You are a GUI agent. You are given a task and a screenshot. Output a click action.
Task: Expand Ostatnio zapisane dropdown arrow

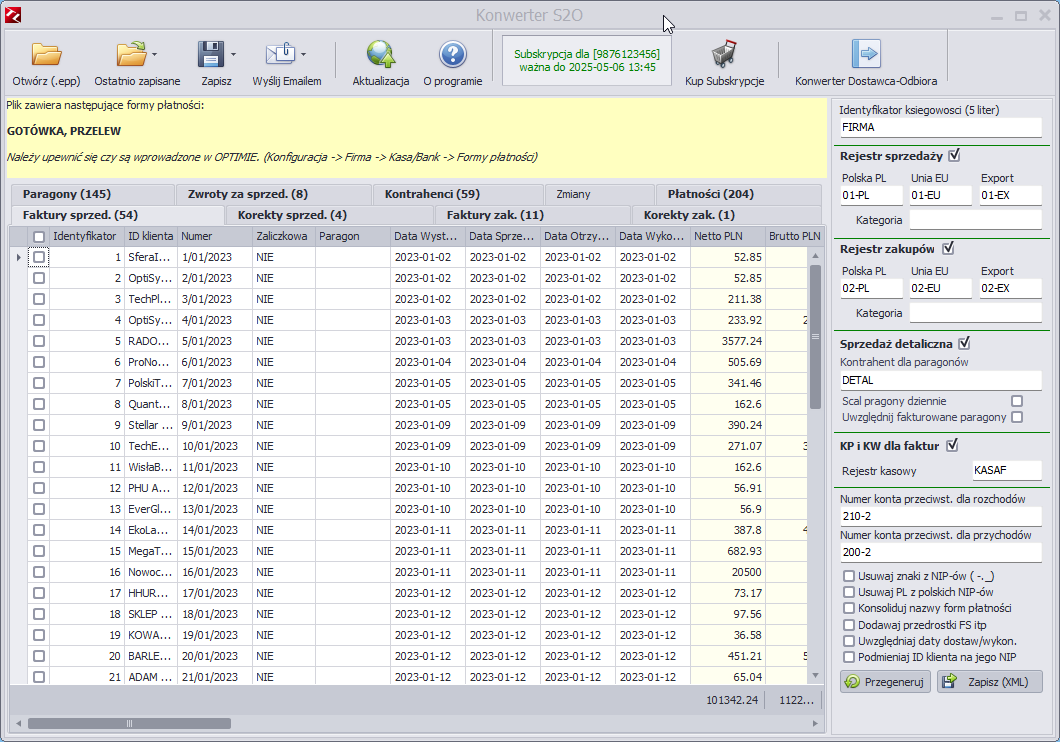(154, 54)
